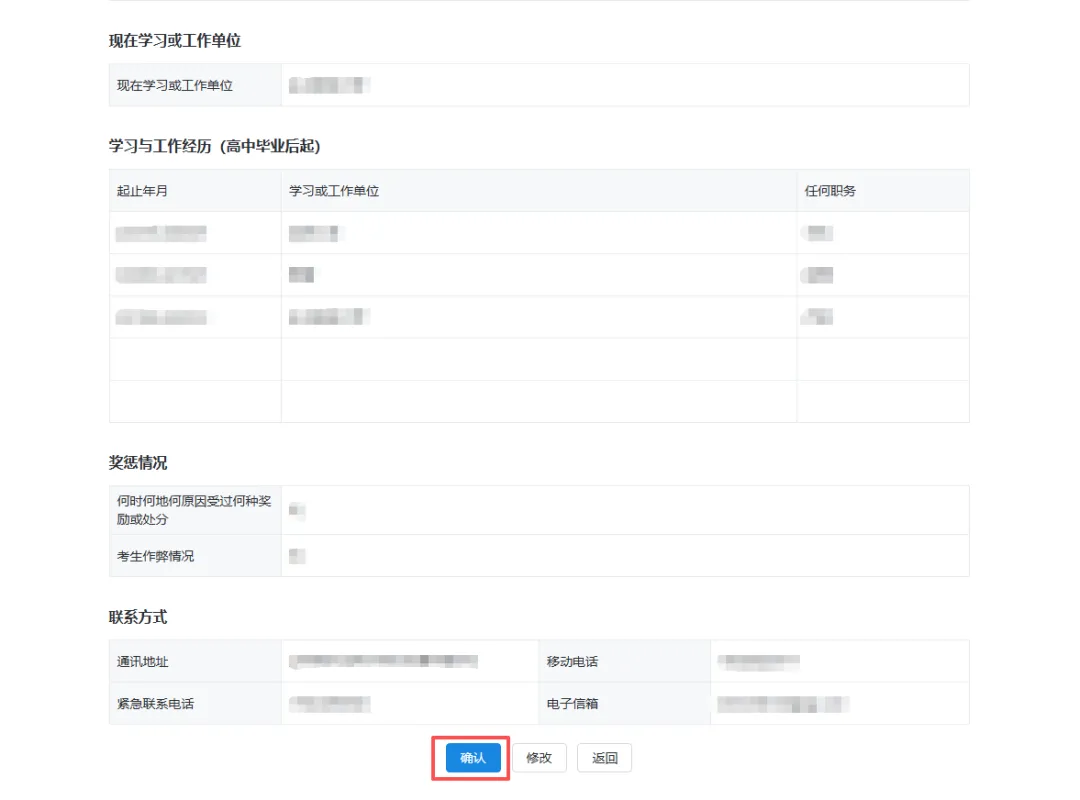Click the blue 确认 button
Screen dimensions: 1080x800
(x=472, y=758)
